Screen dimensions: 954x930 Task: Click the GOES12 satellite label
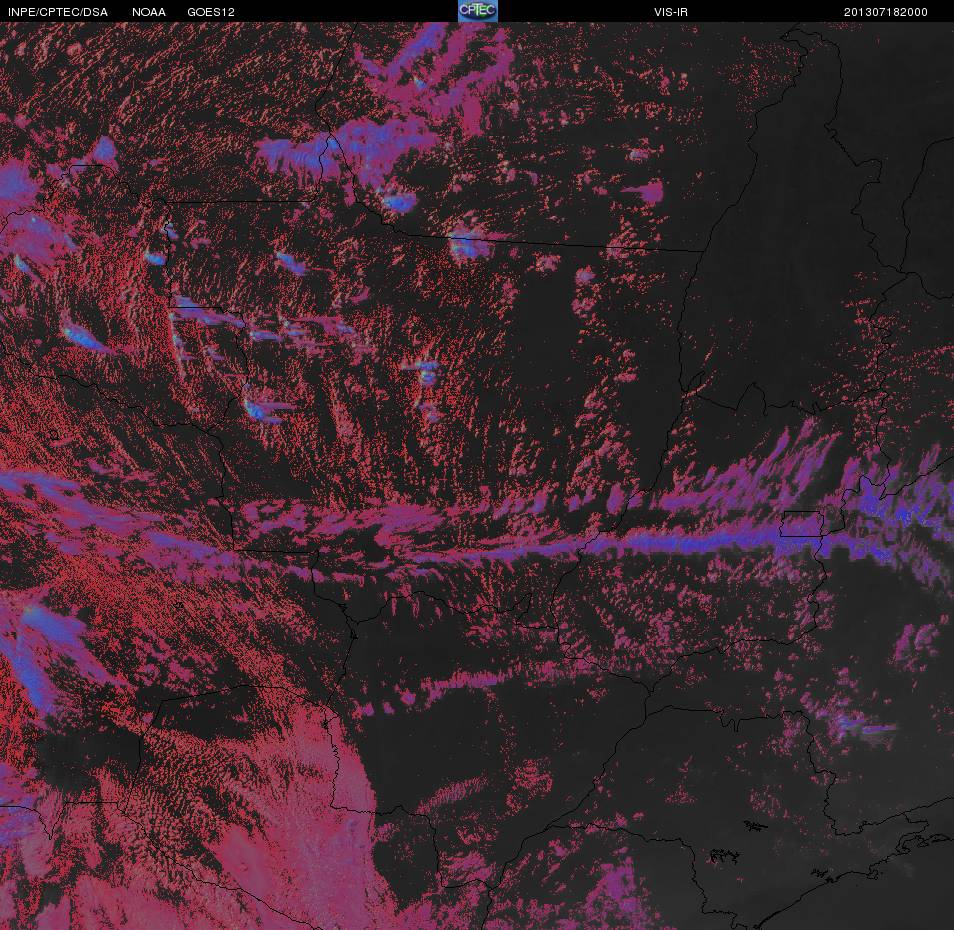click(211, 12)
